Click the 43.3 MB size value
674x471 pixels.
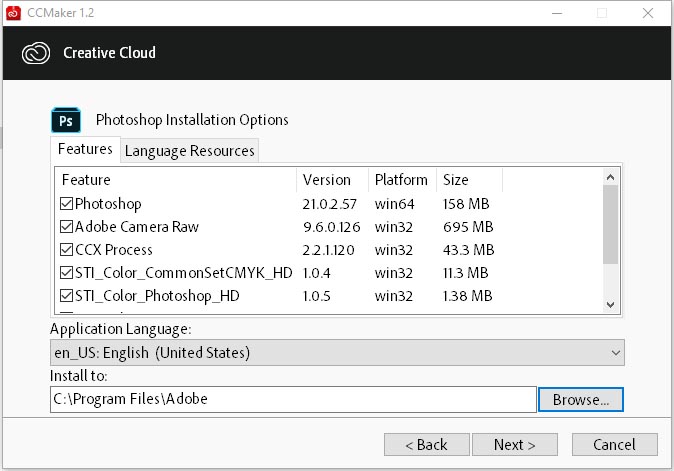469,250
